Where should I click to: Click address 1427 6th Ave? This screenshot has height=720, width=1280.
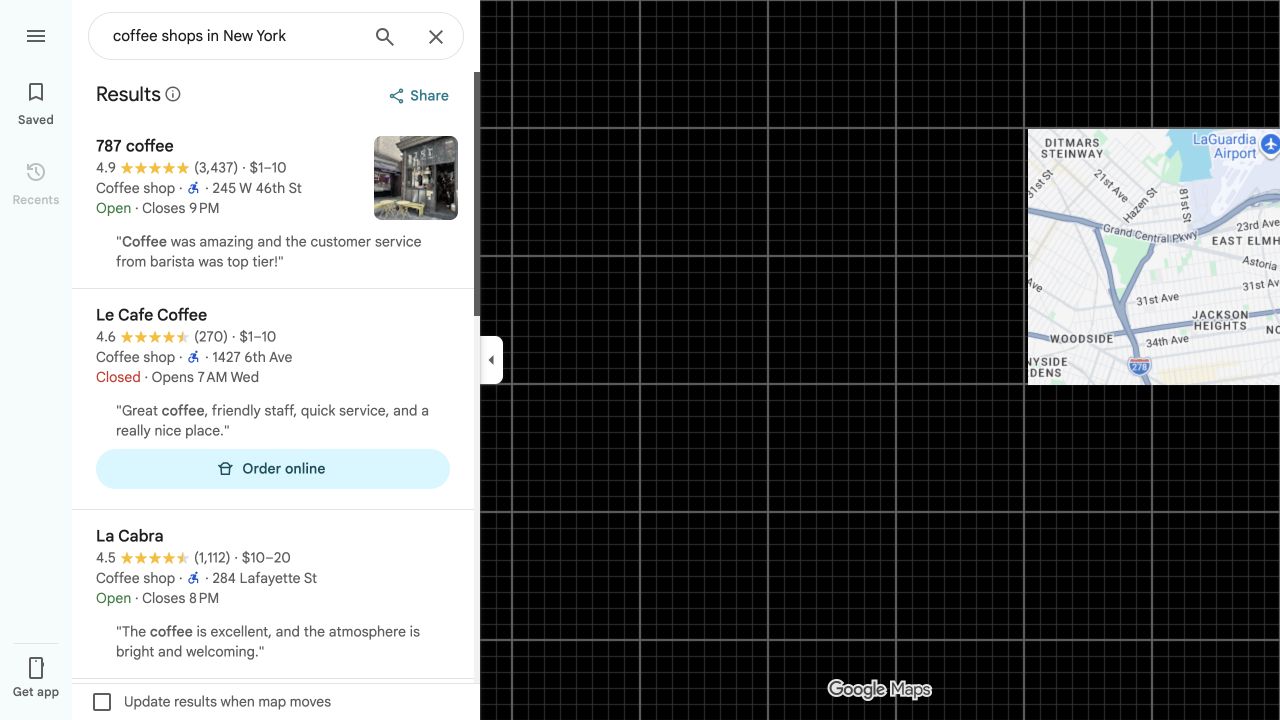252,357
